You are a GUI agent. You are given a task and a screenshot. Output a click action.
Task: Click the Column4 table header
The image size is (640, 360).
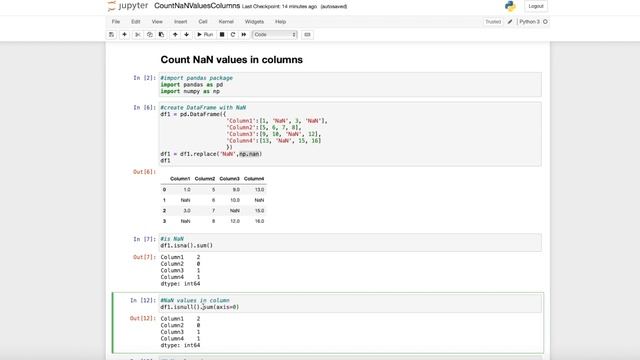(x=254, y=179)
